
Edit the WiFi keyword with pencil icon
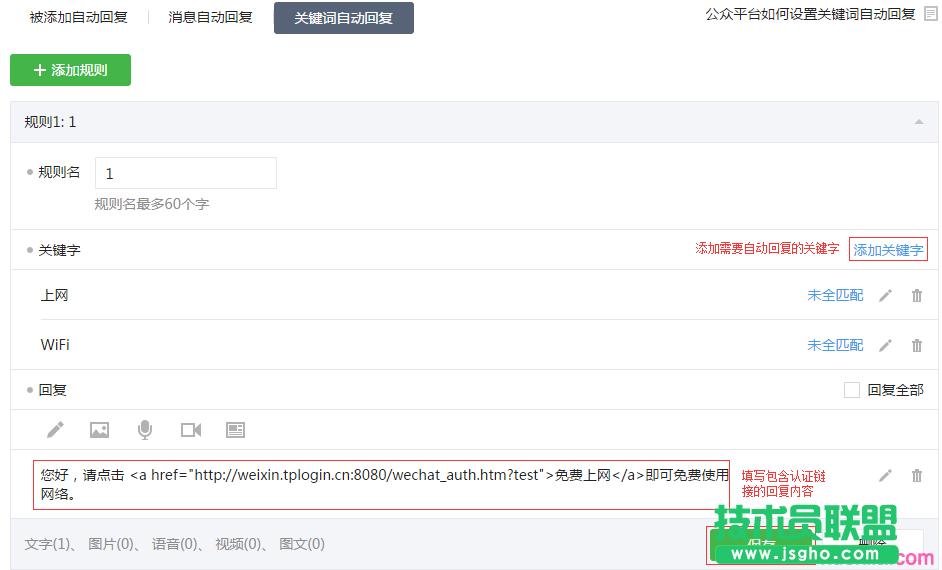point(885,346)
